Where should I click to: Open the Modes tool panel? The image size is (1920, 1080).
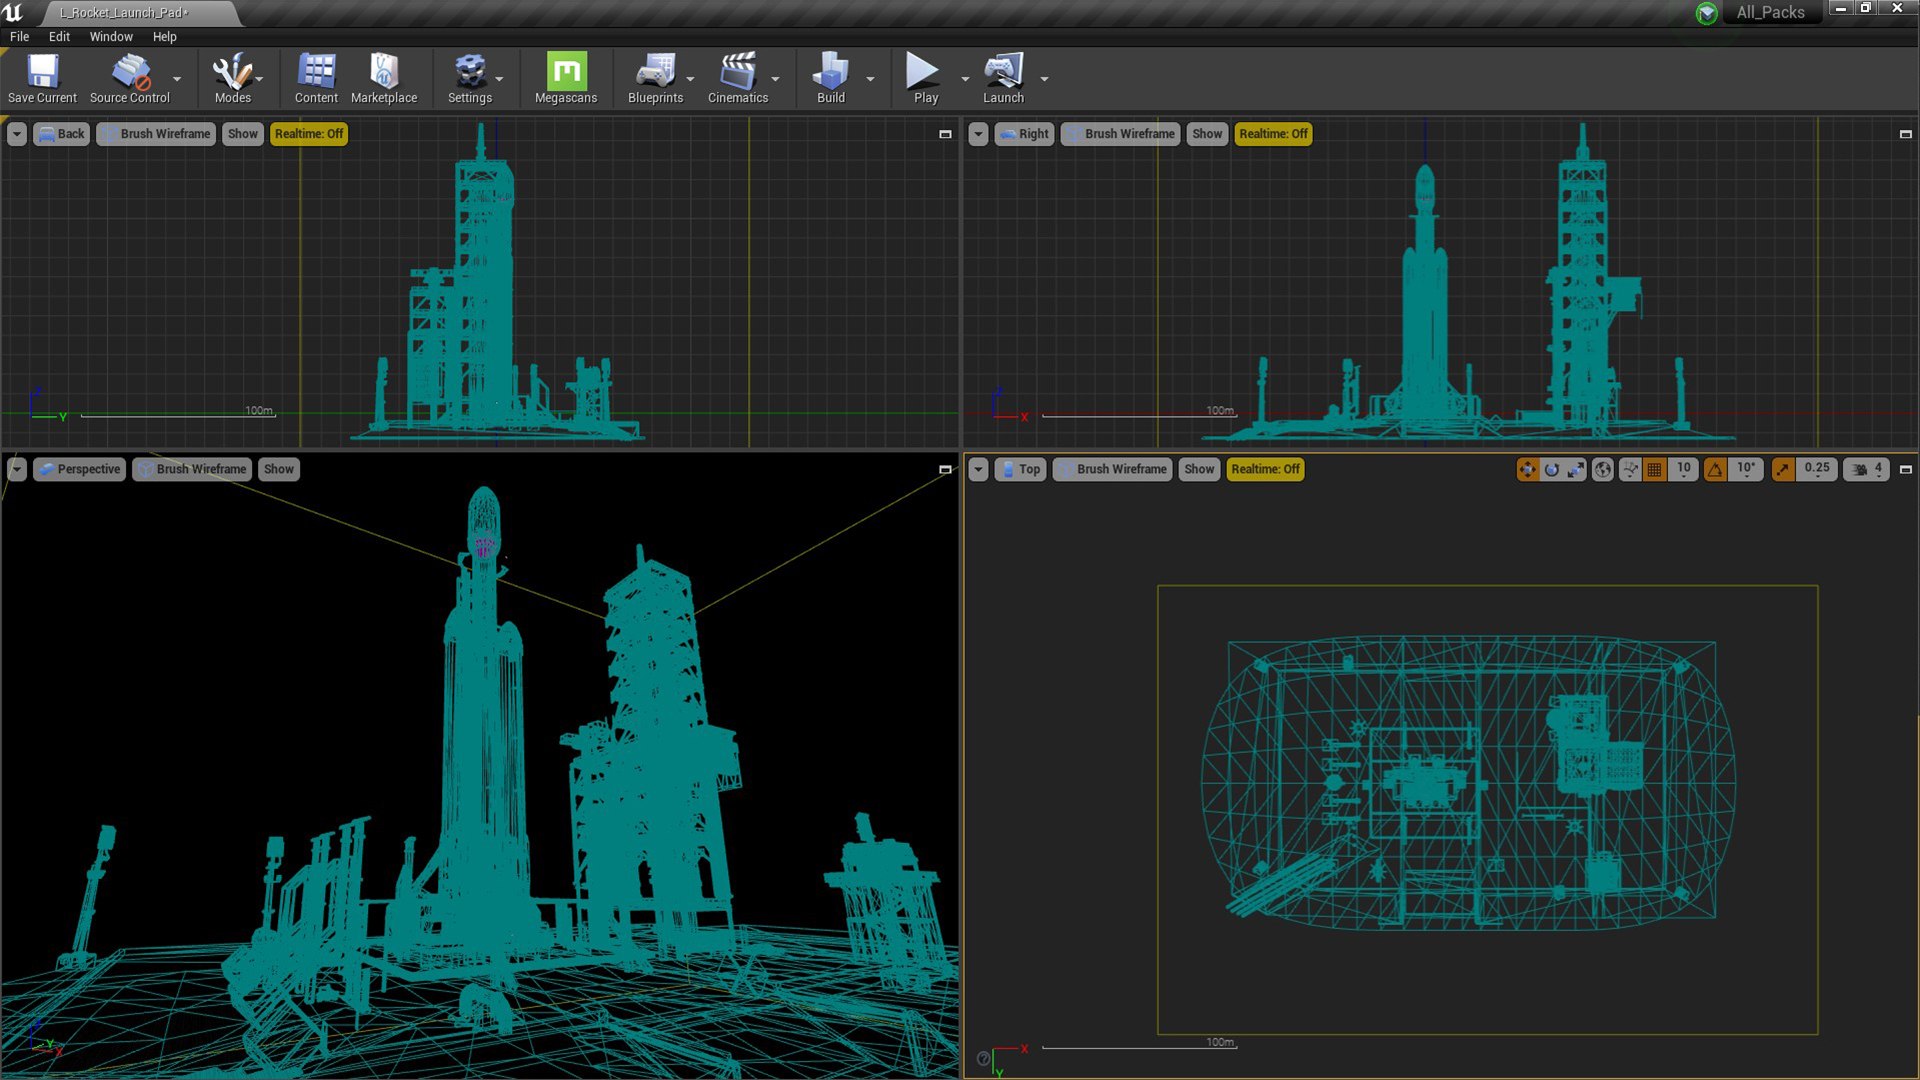(x=232, y=78)
